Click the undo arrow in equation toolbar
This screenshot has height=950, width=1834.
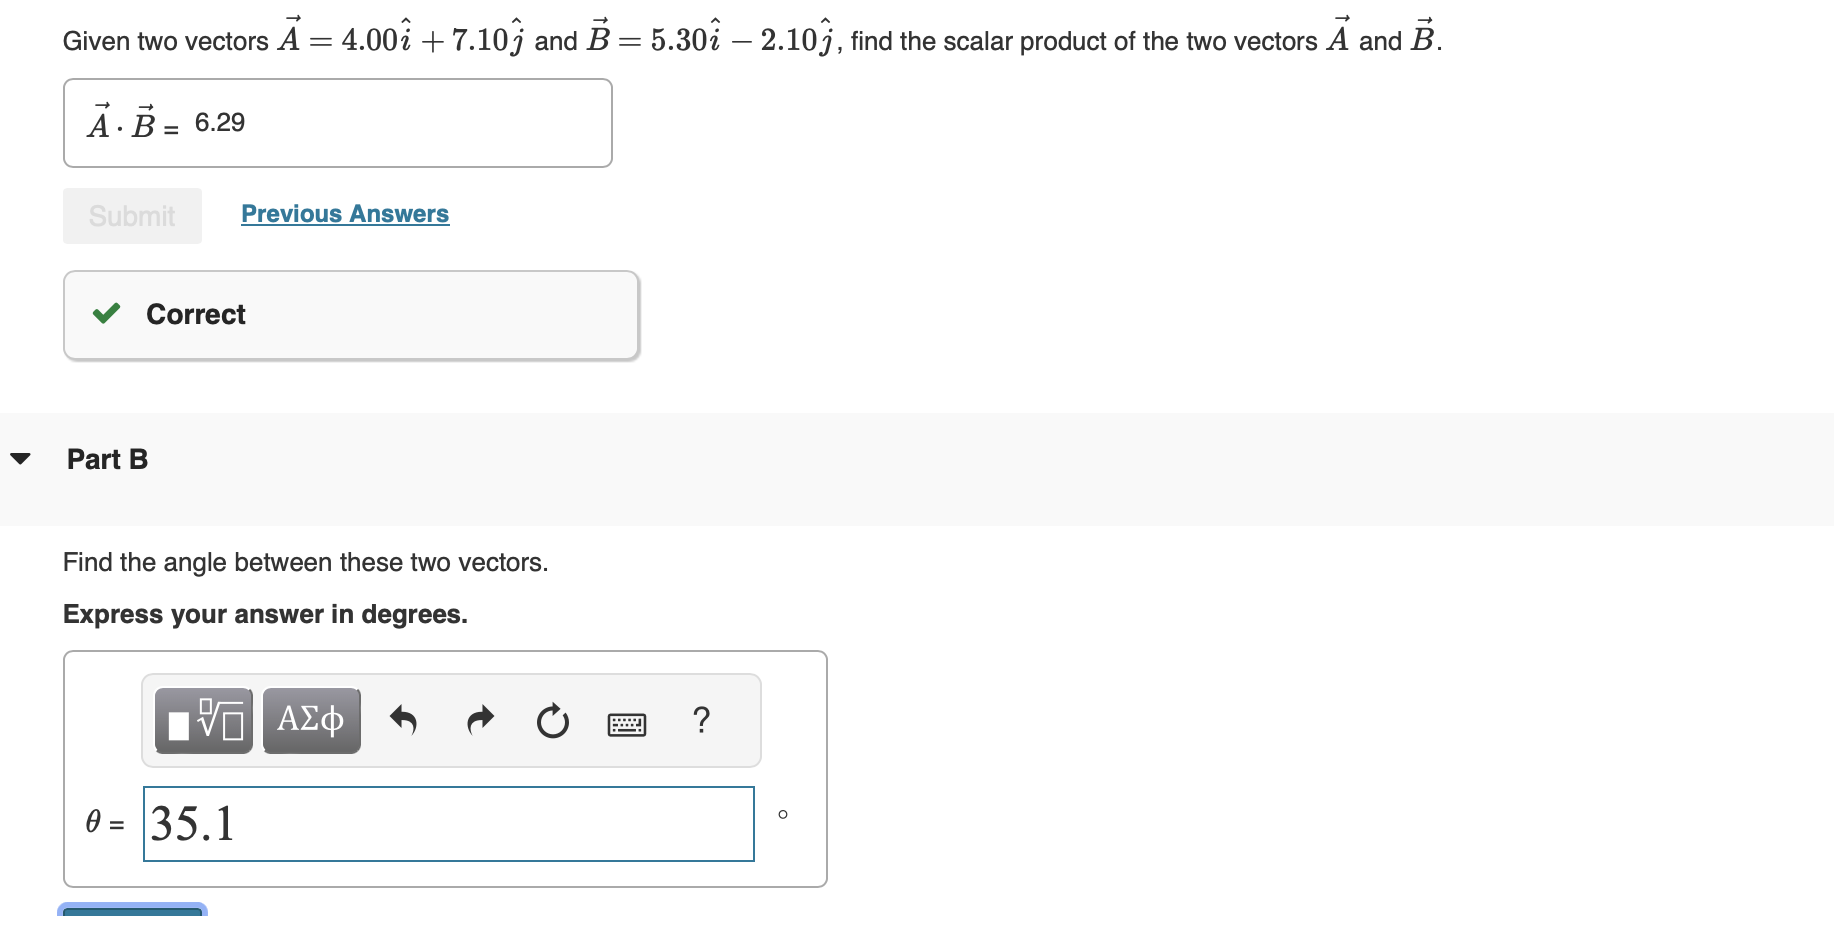coord(404,720)
